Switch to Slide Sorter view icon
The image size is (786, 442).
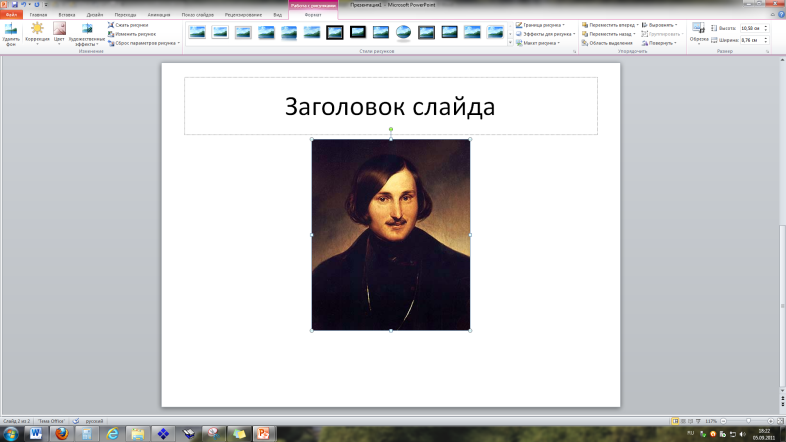point(683,421)
